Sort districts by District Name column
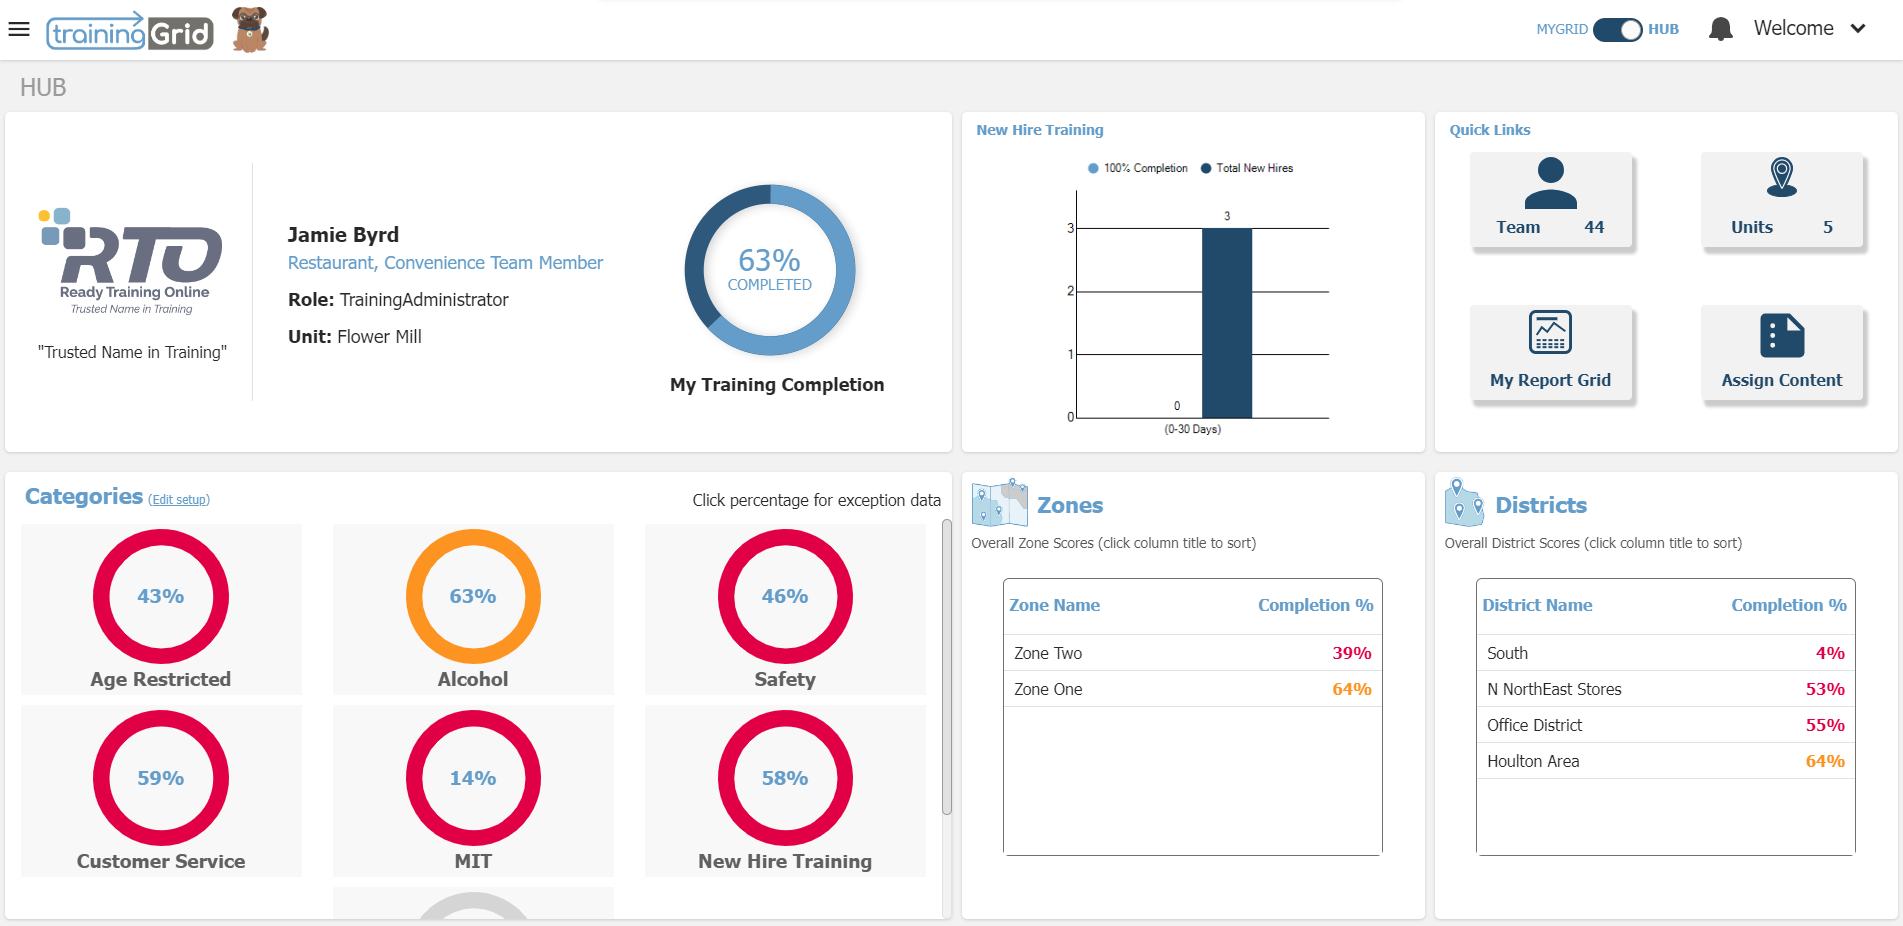 (x=1538, y=605)
